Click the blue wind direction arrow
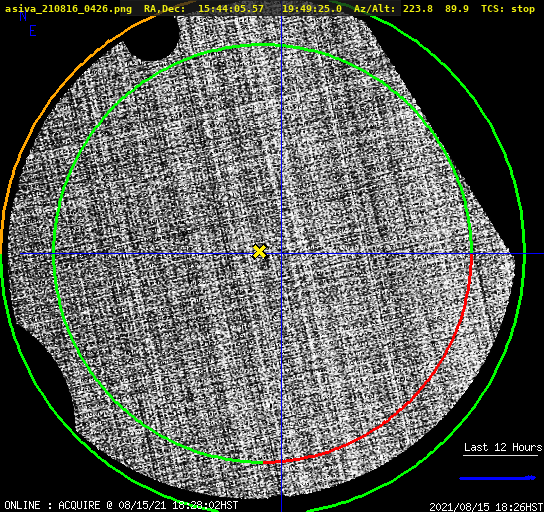Viewport: 544px width, 512px height. click(498, 478)
